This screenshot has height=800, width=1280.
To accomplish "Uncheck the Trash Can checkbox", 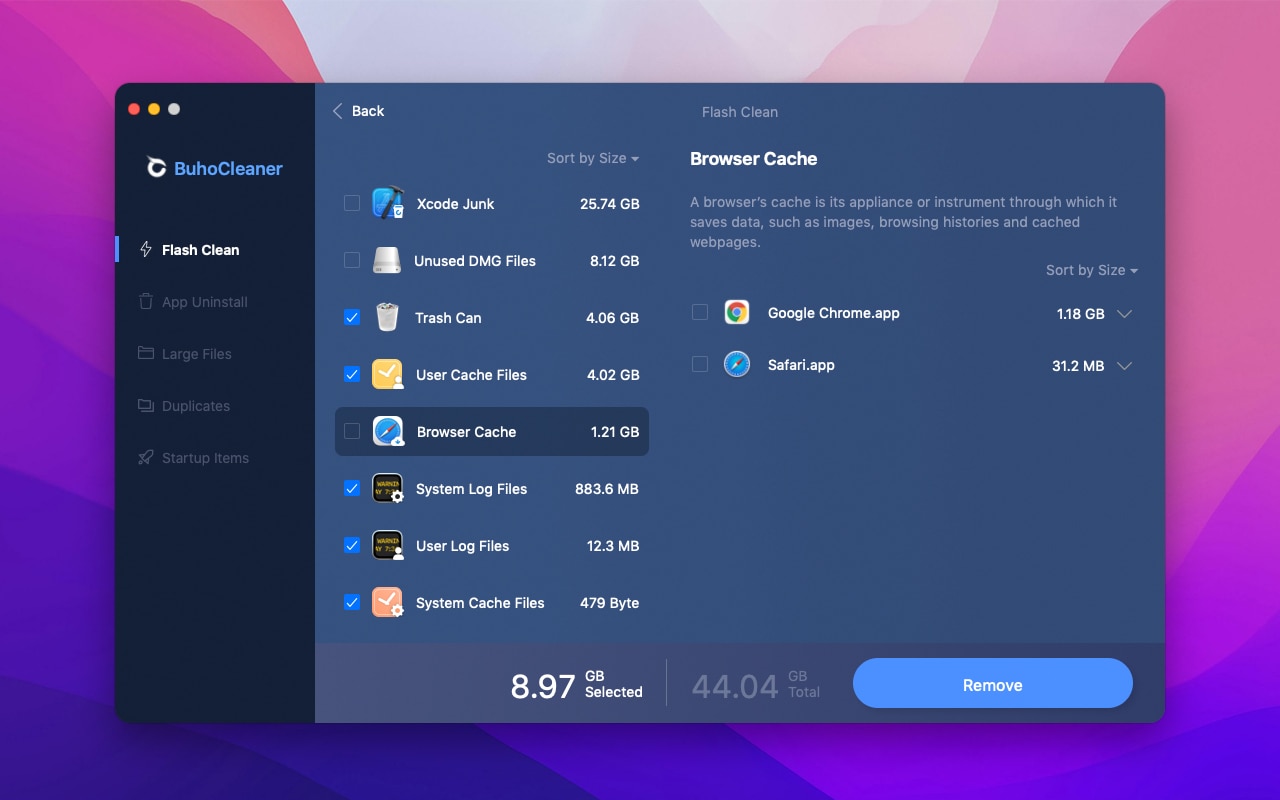I will click(352, 318).
